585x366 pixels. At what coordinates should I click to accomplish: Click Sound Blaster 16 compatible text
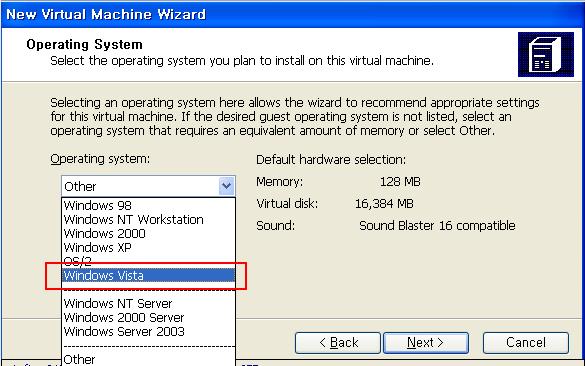click(437, 226)
